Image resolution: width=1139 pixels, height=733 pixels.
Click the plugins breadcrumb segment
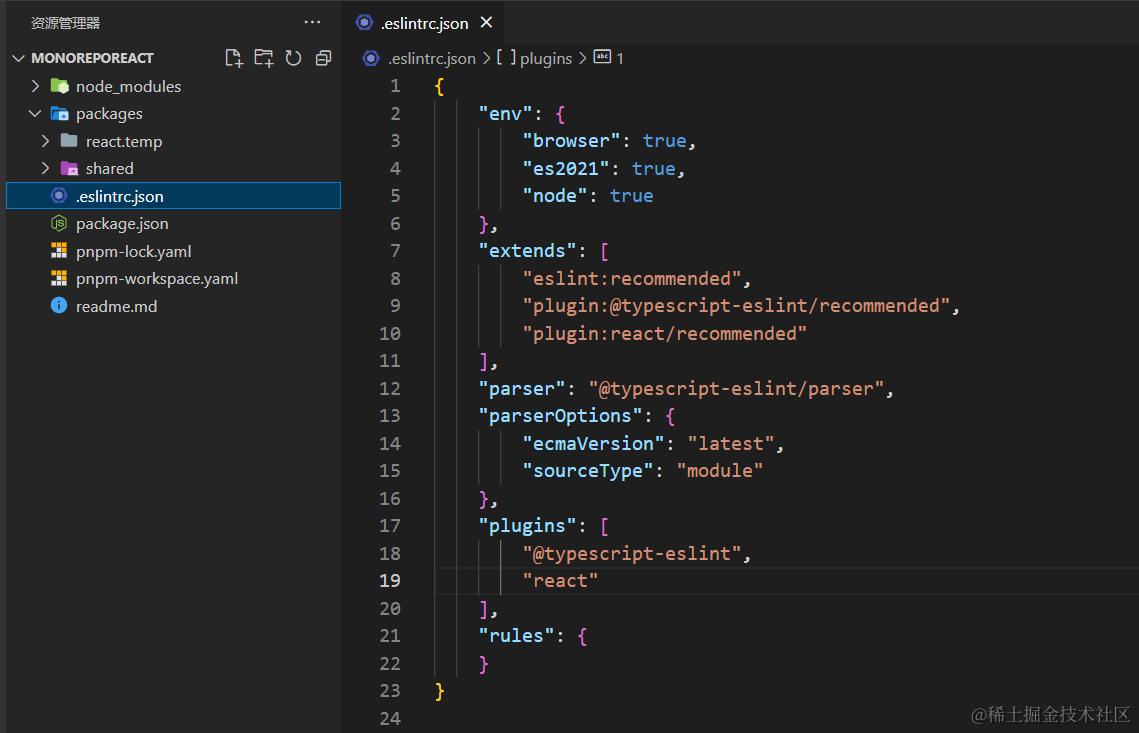point(546,58)
